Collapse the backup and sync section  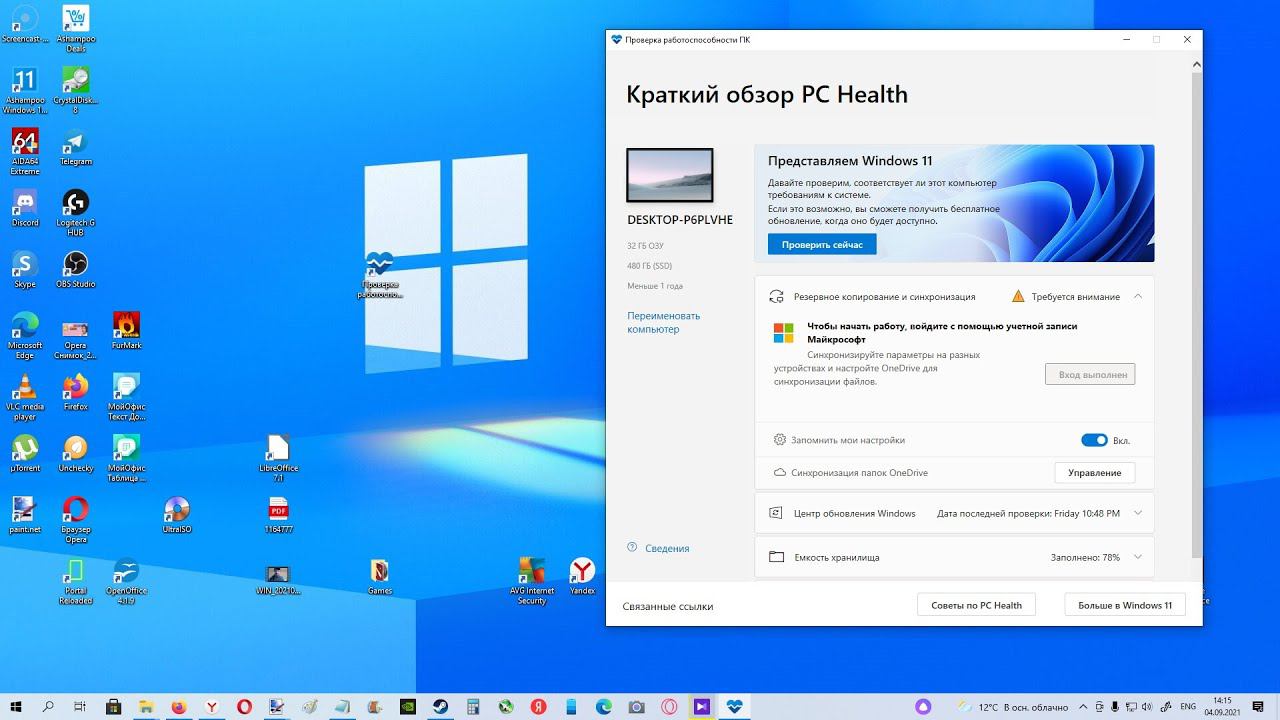(x=1138, y=297)
